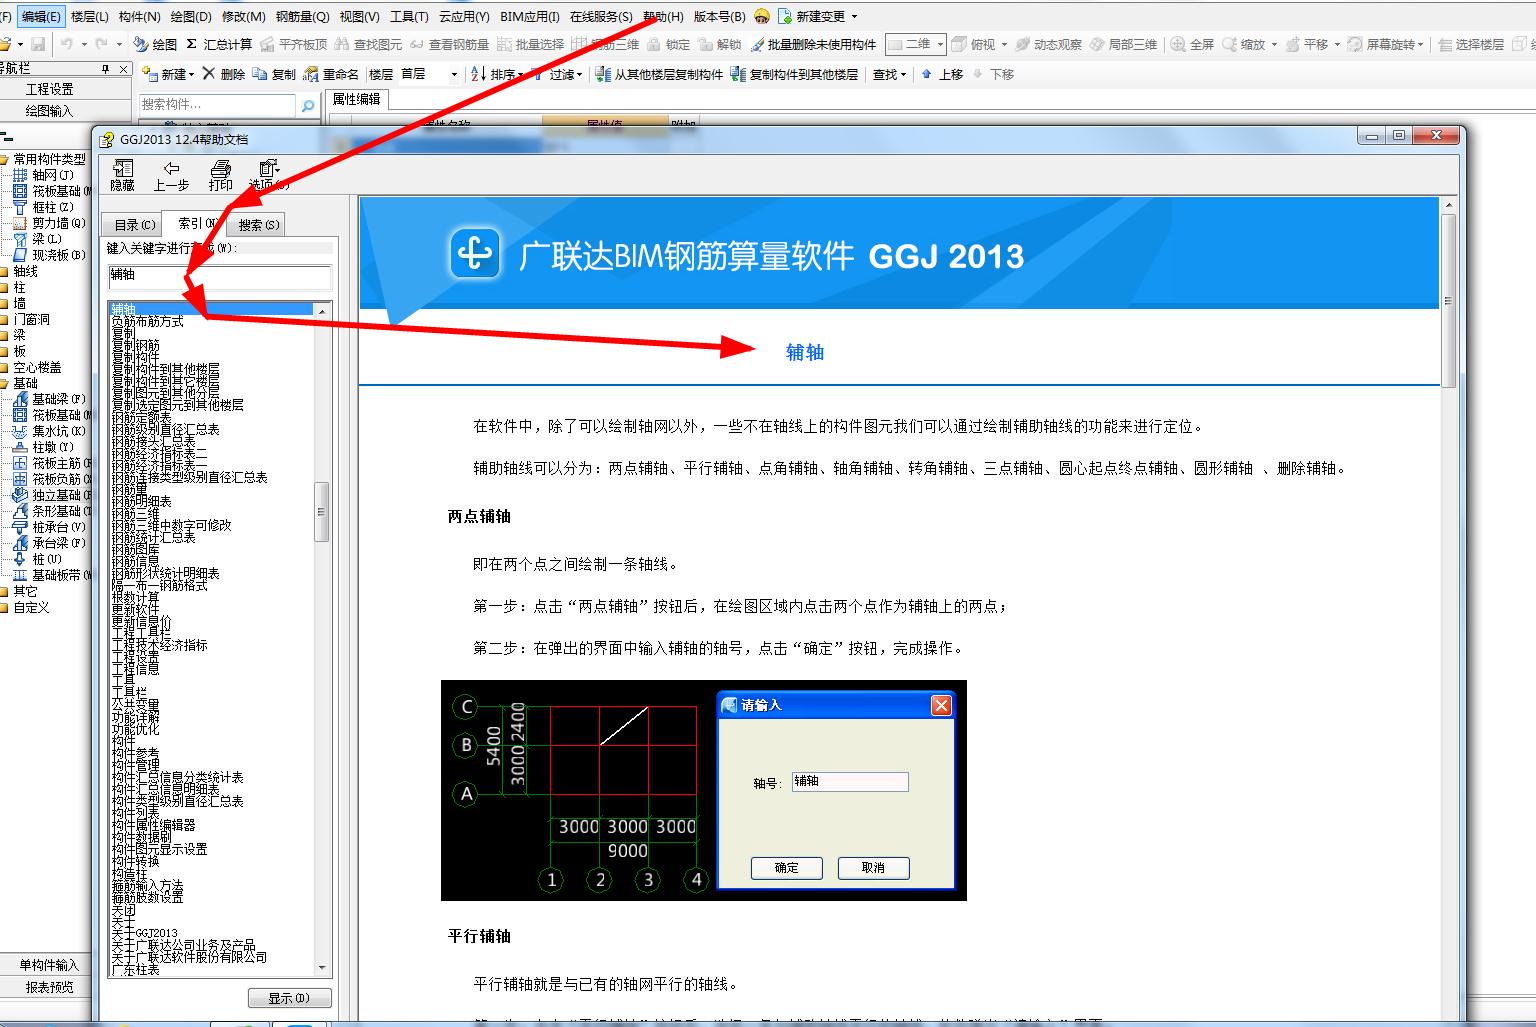This screenshot has width=1536, height=1027.
Task: Switch to the 搜索(S) tab
Action: [258, 225]
